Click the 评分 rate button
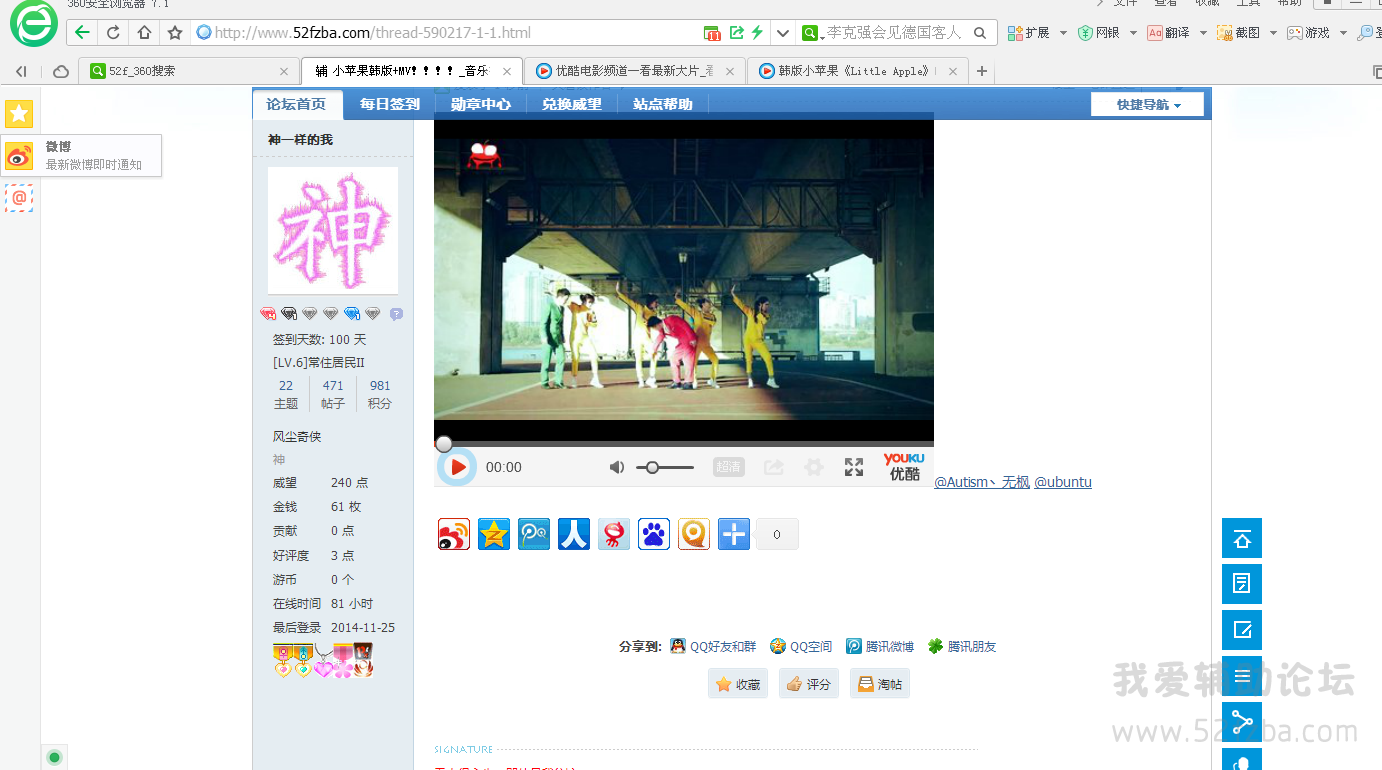The height and width of the screenshot is (770, 1382). [809, 684]
